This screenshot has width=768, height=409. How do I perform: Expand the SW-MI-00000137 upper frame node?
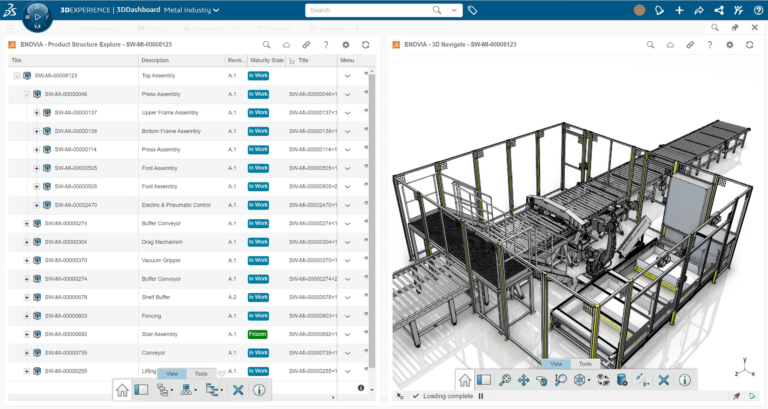coord(36,113)
